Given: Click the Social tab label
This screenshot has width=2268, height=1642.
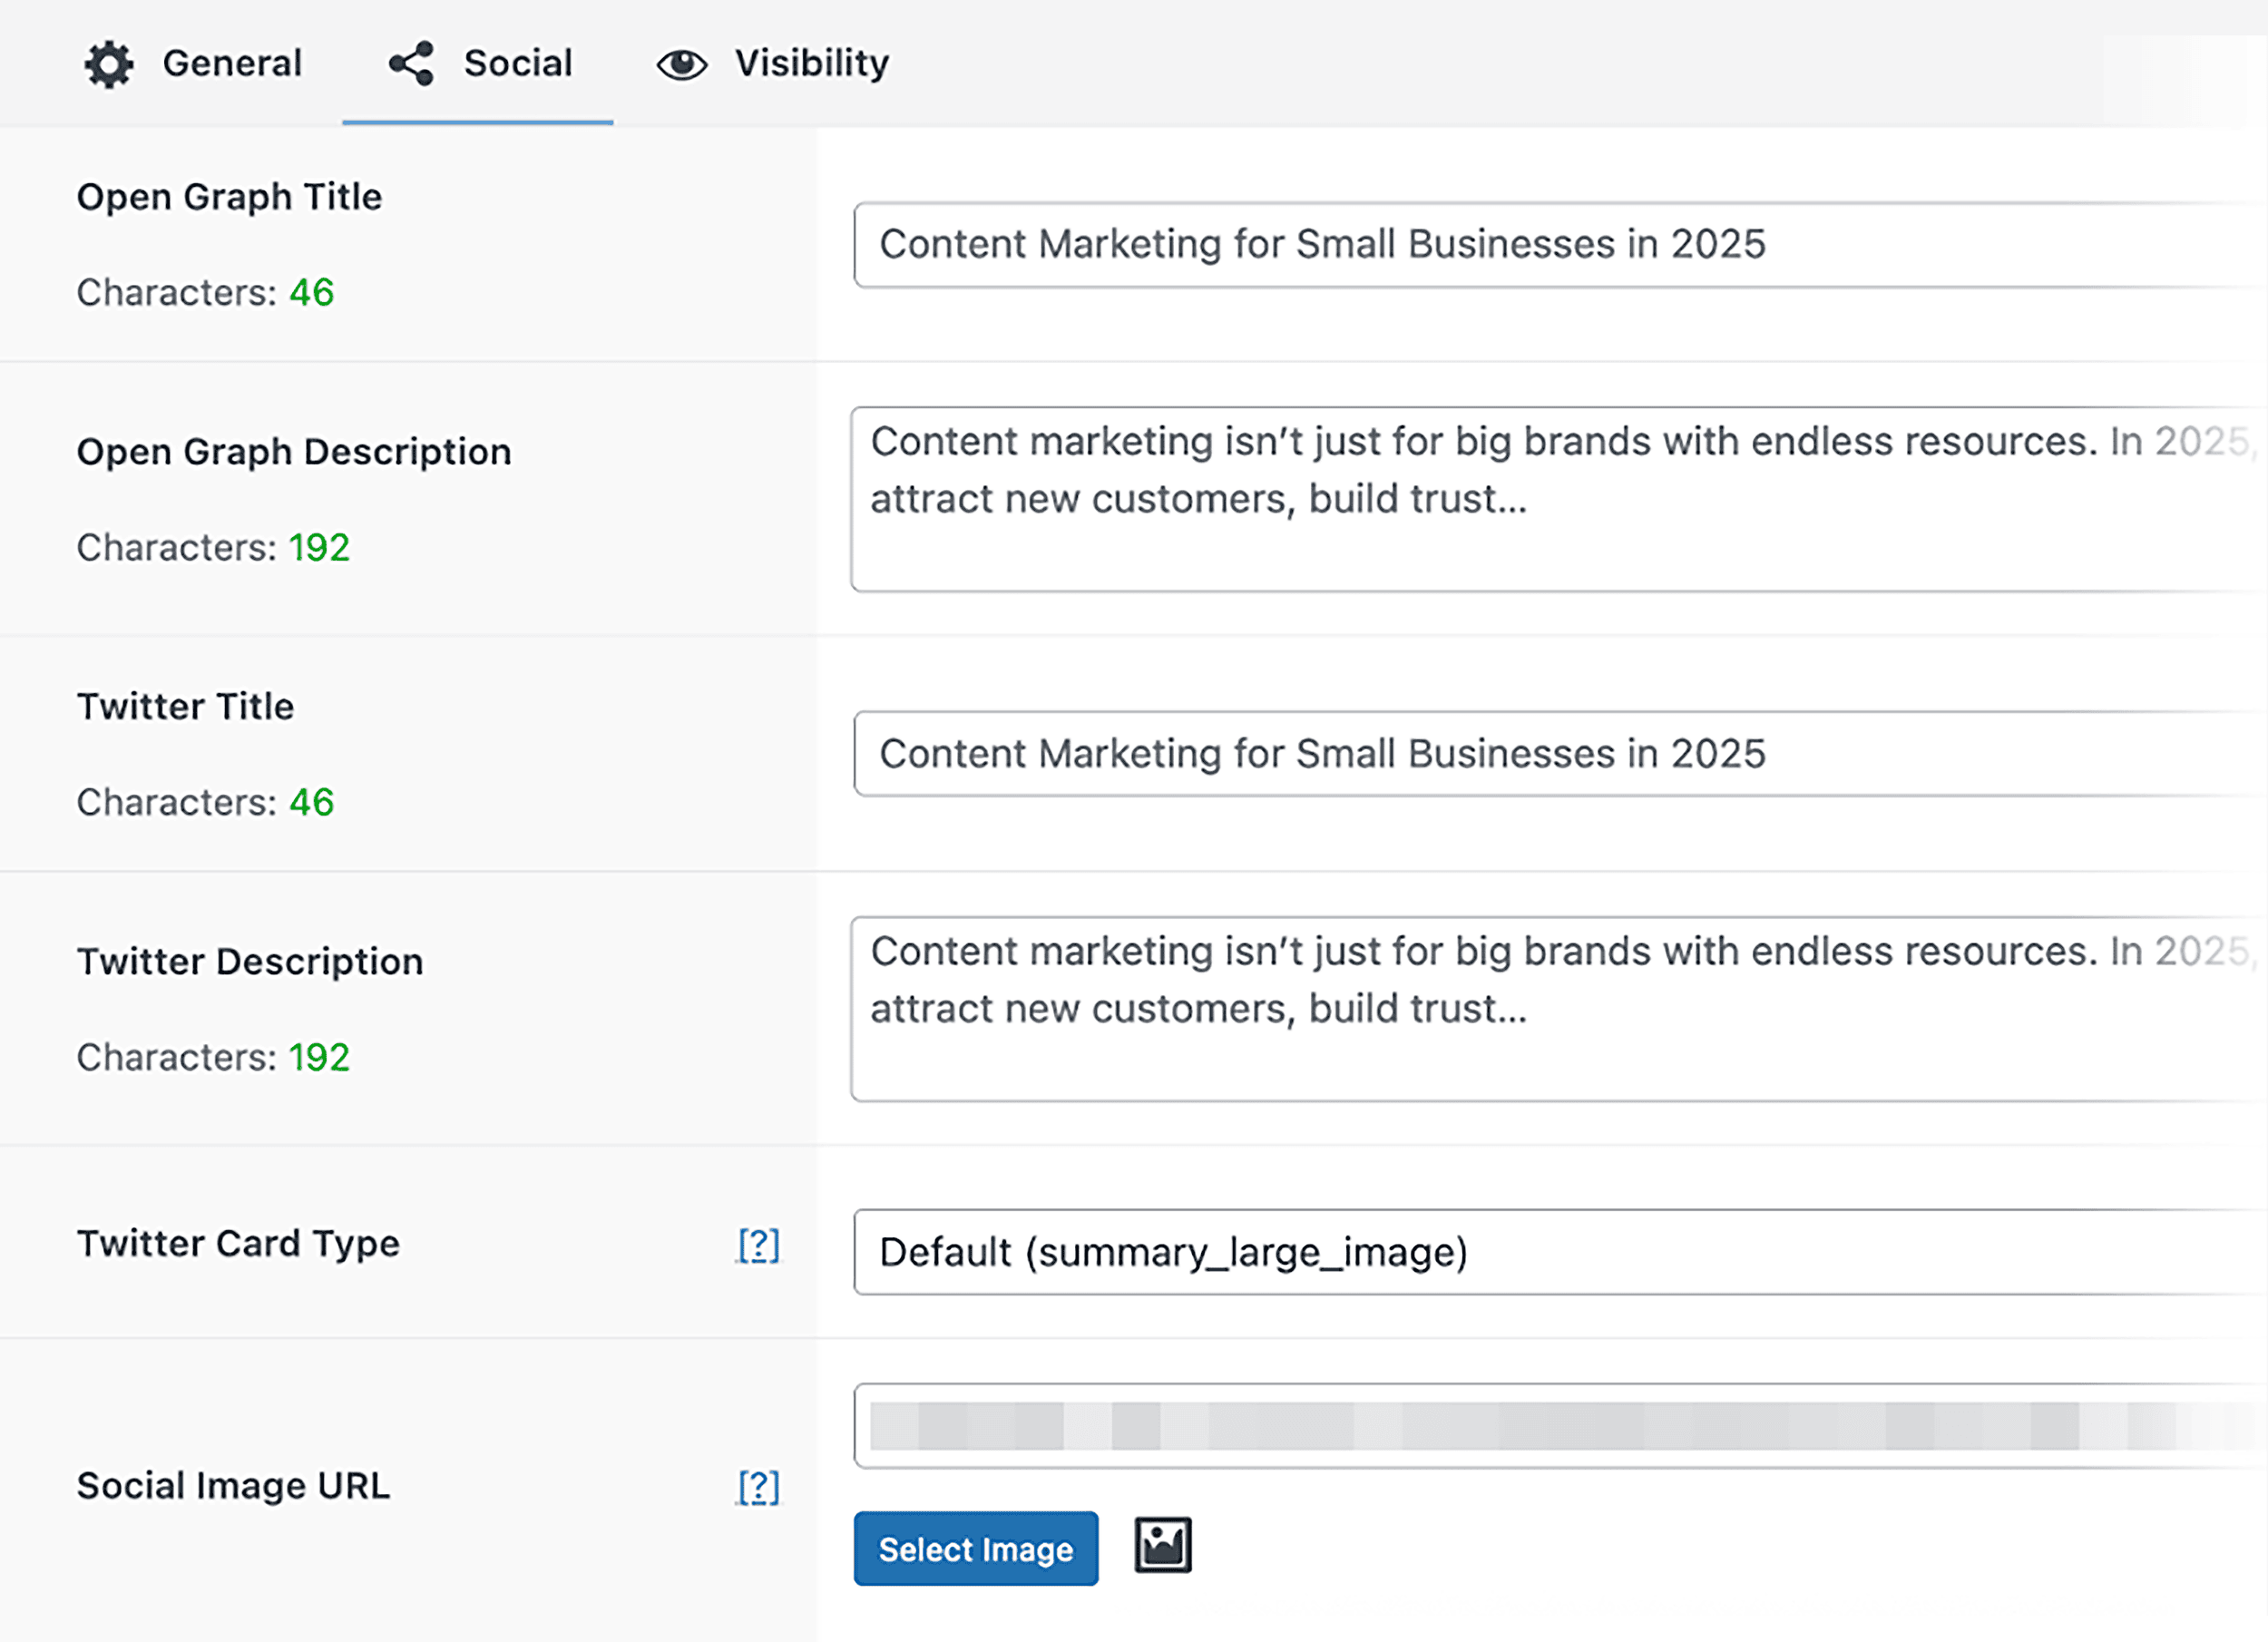Looking at the screenshot, I should click(517, 63).
